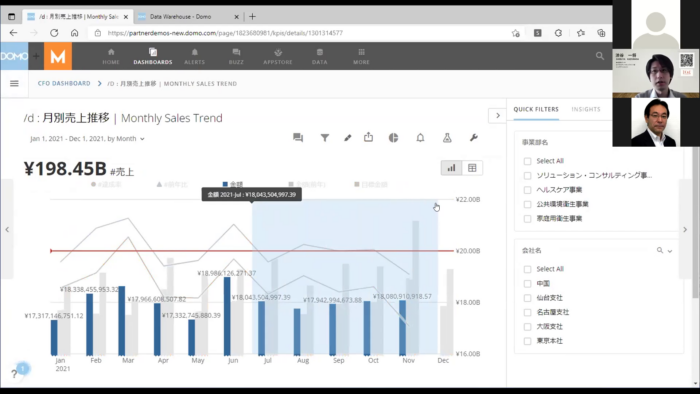This screenshot has width=700, height=394.
Task: Open Dashboards navigation item
Action: point(153,57)
